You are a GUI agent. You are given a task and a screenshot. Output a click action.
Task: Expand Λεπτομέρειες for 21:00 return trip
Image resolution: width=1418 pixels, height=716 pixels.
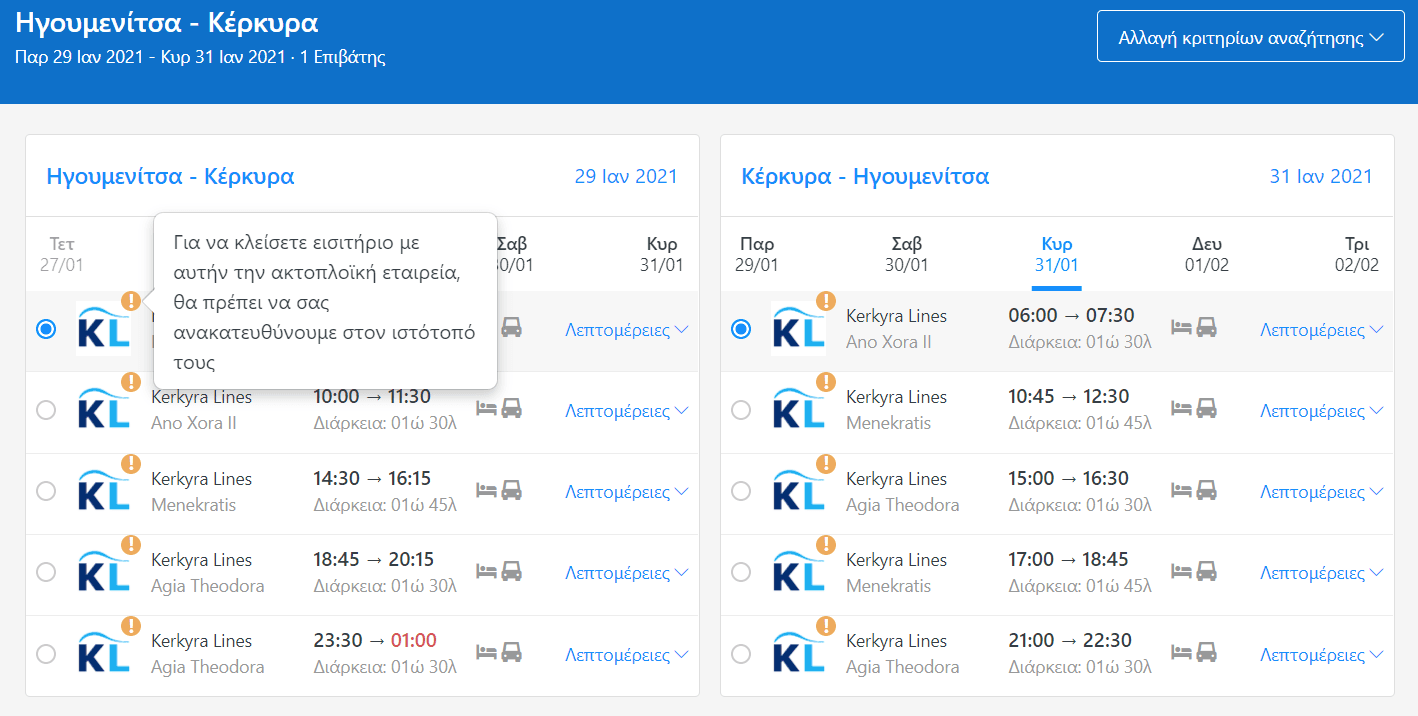tap(1321, 655)
